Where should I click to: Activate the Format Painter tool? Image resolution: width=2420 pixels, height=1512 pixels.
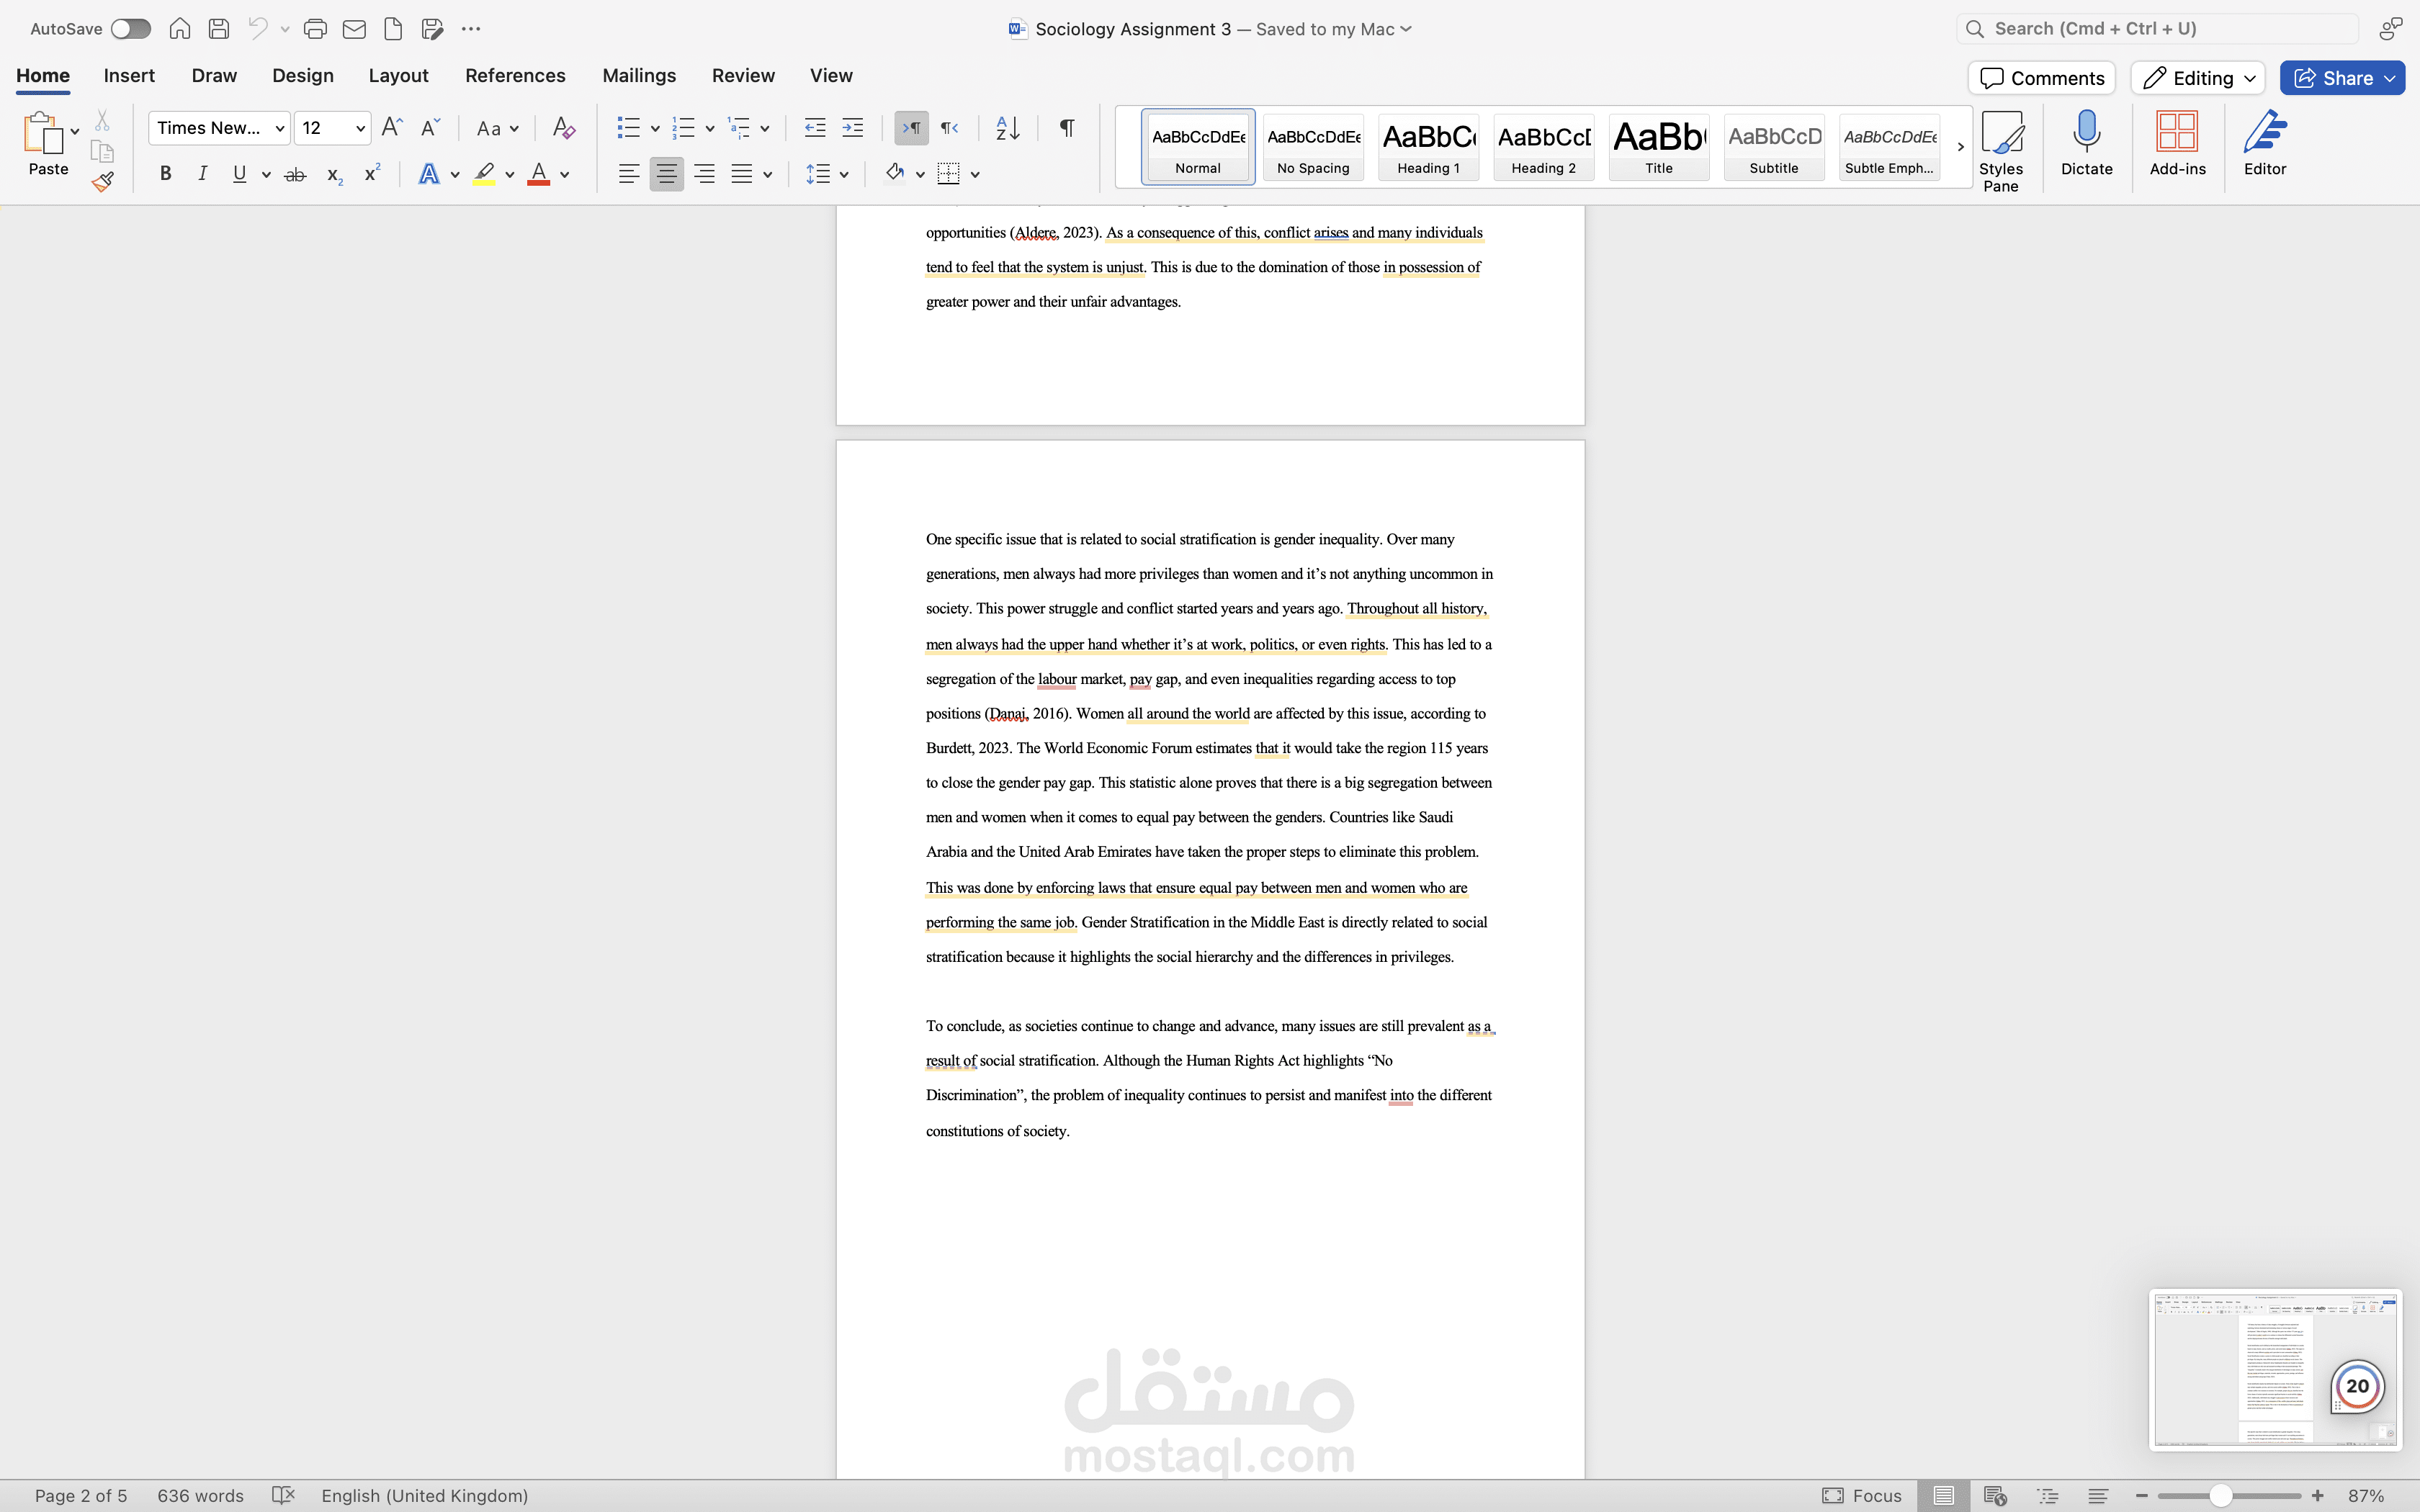(x=103, y=182)
